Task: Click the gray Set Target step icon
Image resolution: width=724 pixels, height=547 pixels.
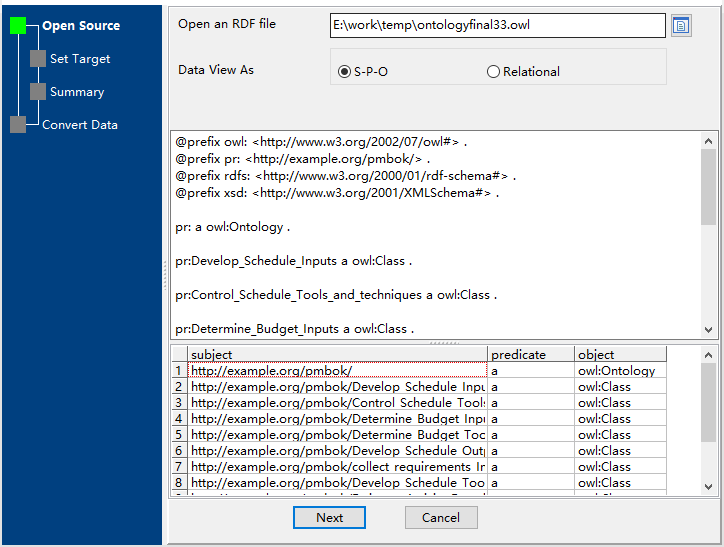Action: point(38,59)
